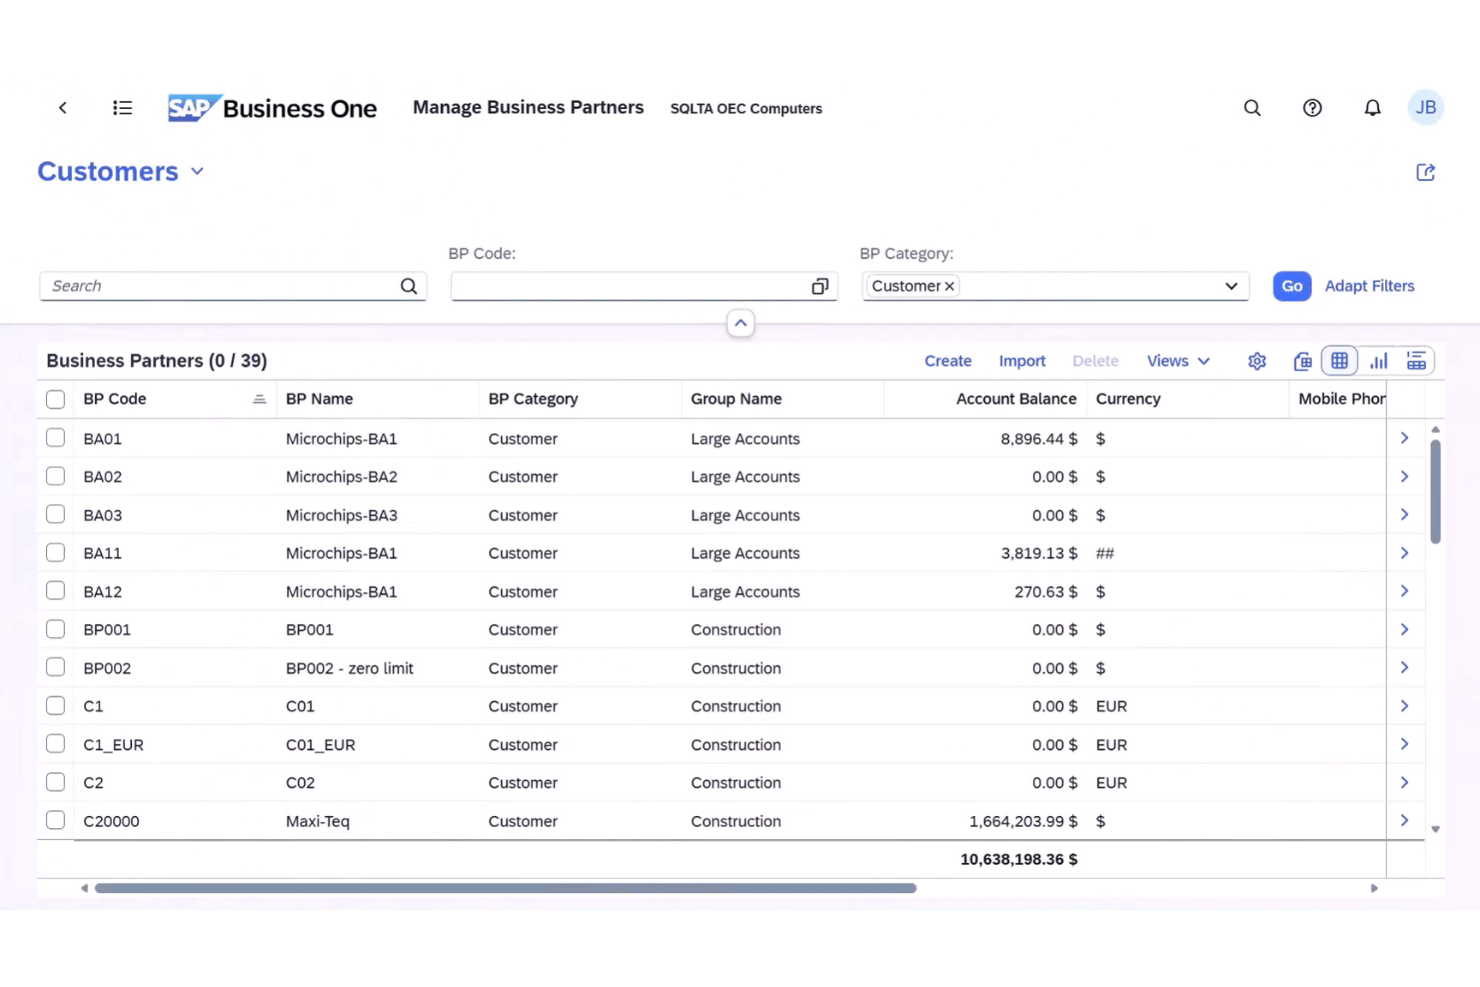
Task: Click the magnifier inside the Search field
Action: (409, 286)
